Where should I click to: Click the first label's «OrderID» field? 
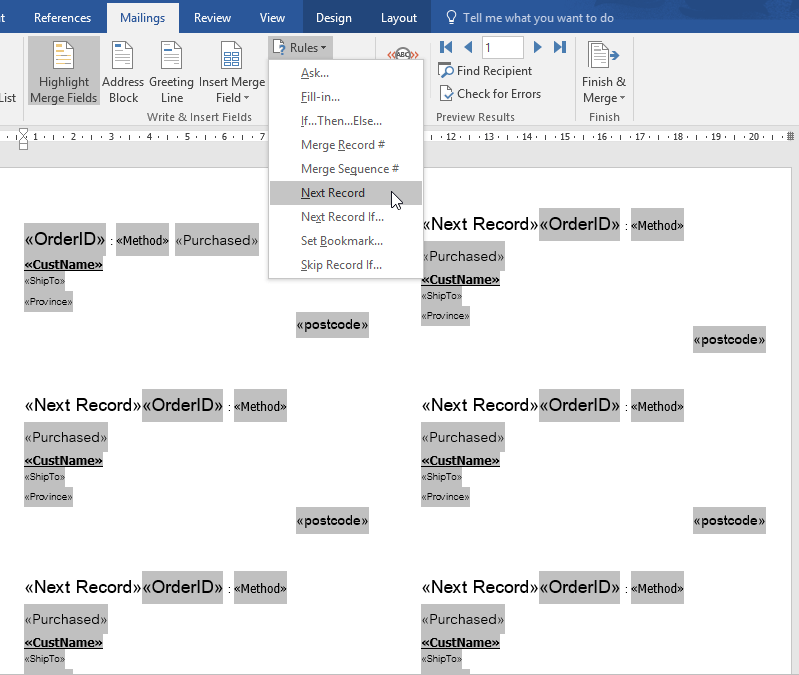65,239
